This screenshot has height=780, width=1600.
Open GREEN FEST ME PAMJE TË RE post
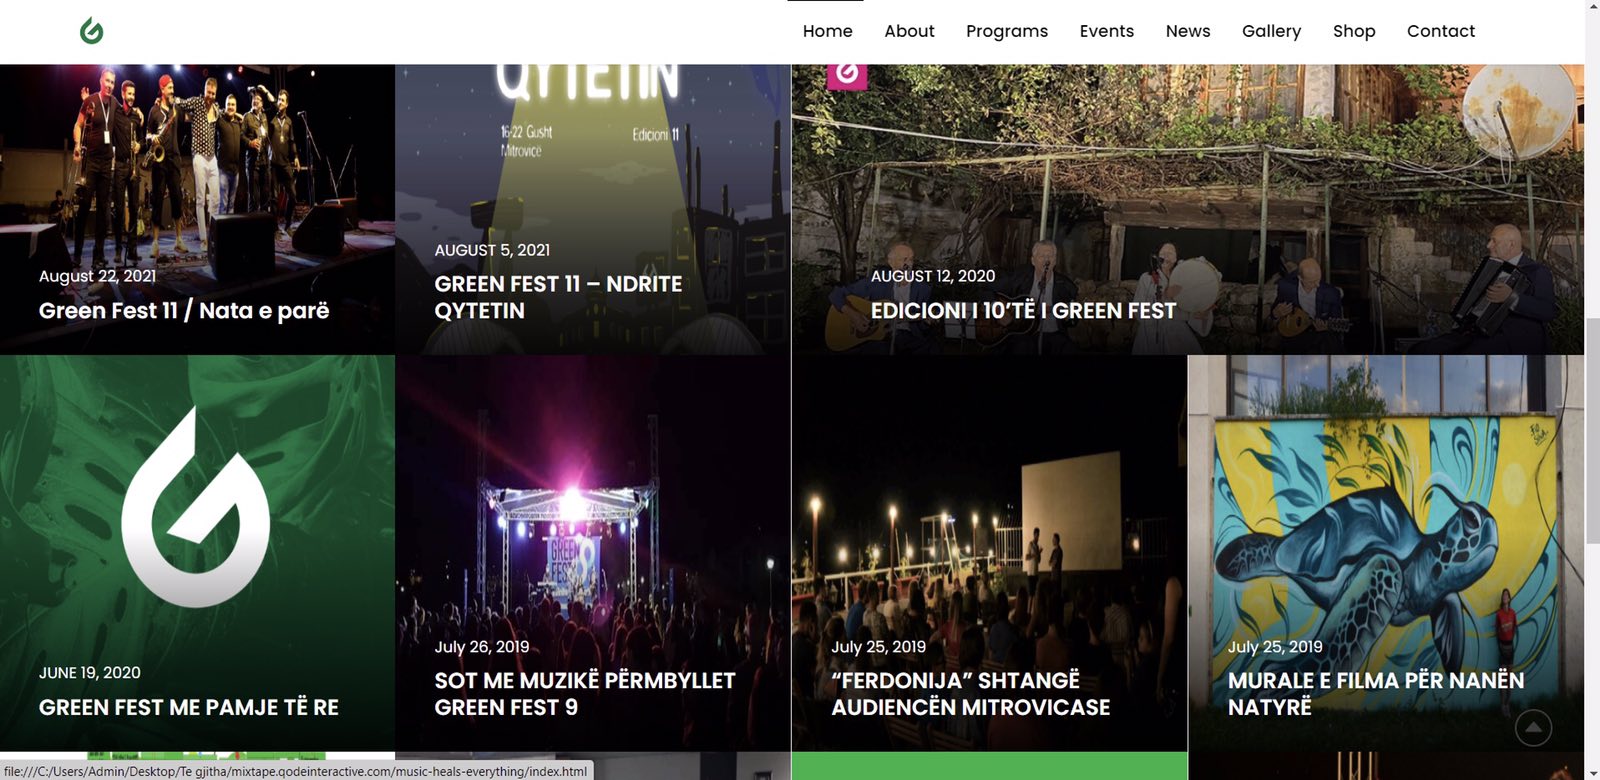click(x=188, y=707)
